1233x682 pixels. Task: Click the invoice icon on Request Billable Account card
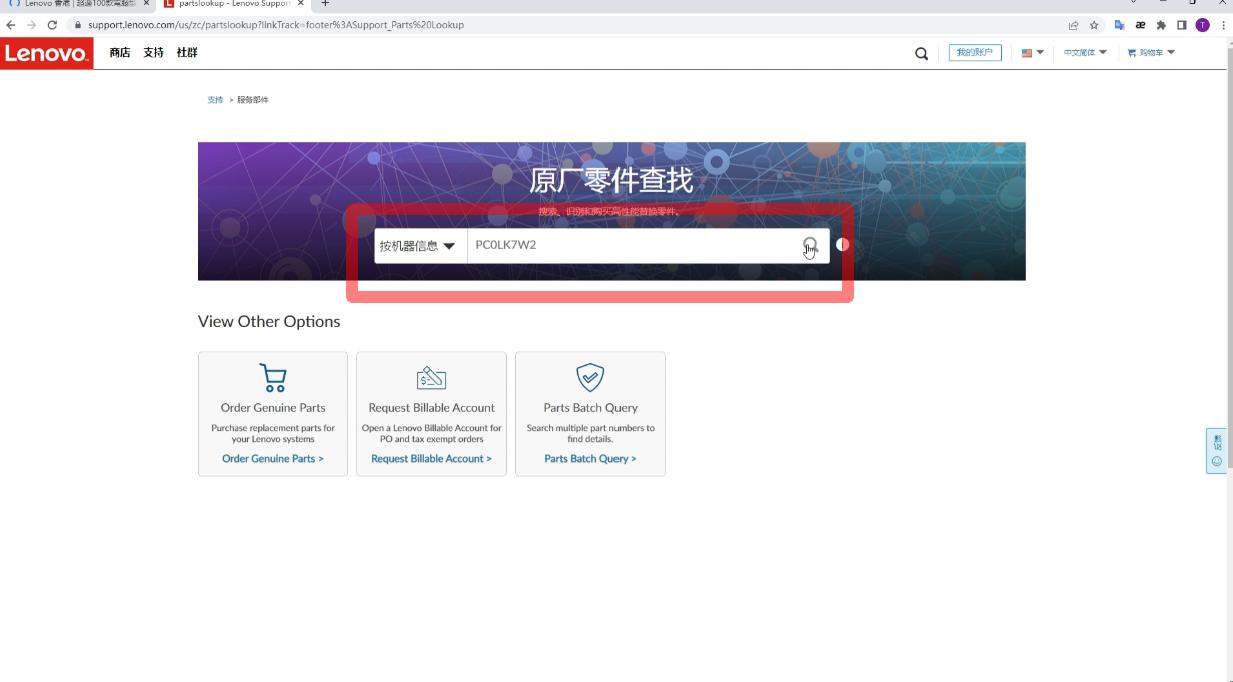tap(431, 377)
